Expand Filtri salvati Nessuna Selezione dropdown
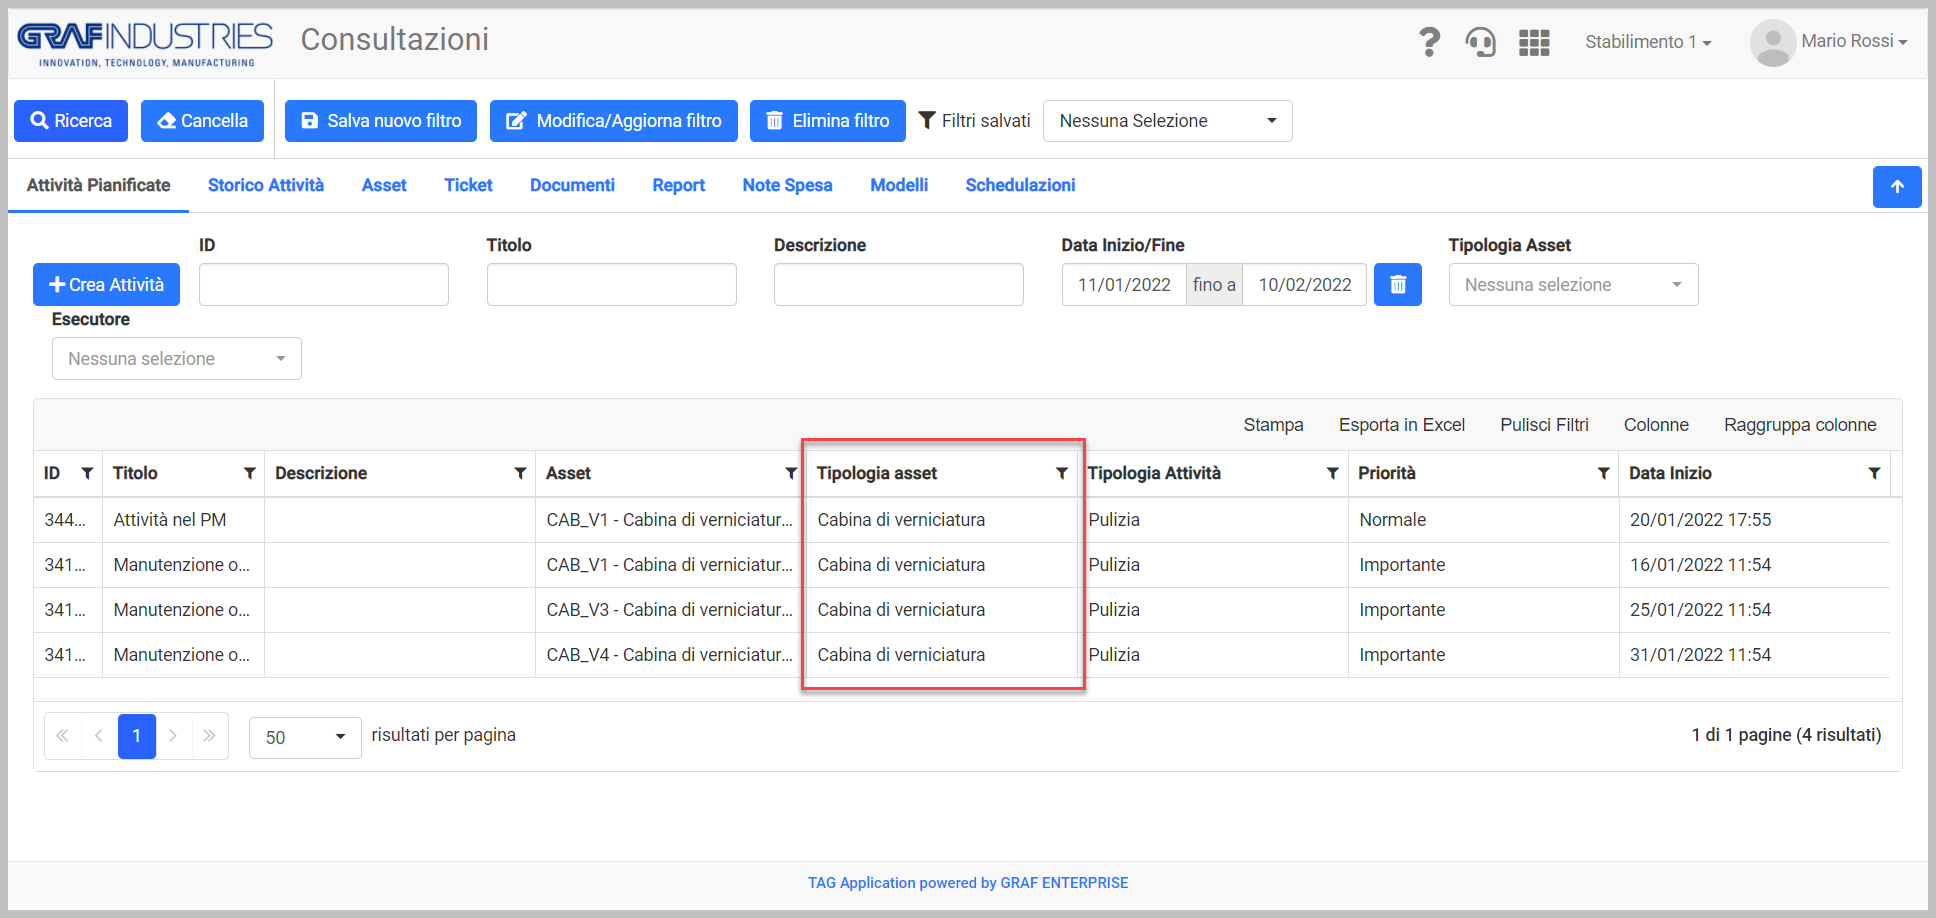The image size is (1936, 918). pos(1167,121)
